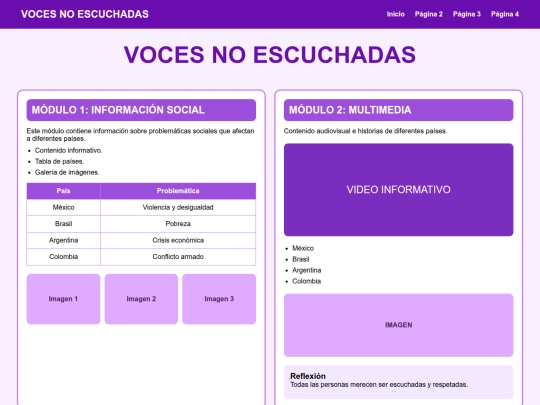Open the Inicio nav link
Image resolution: width=540 pixels, height=405 pixels.
[x=395, y=14]
